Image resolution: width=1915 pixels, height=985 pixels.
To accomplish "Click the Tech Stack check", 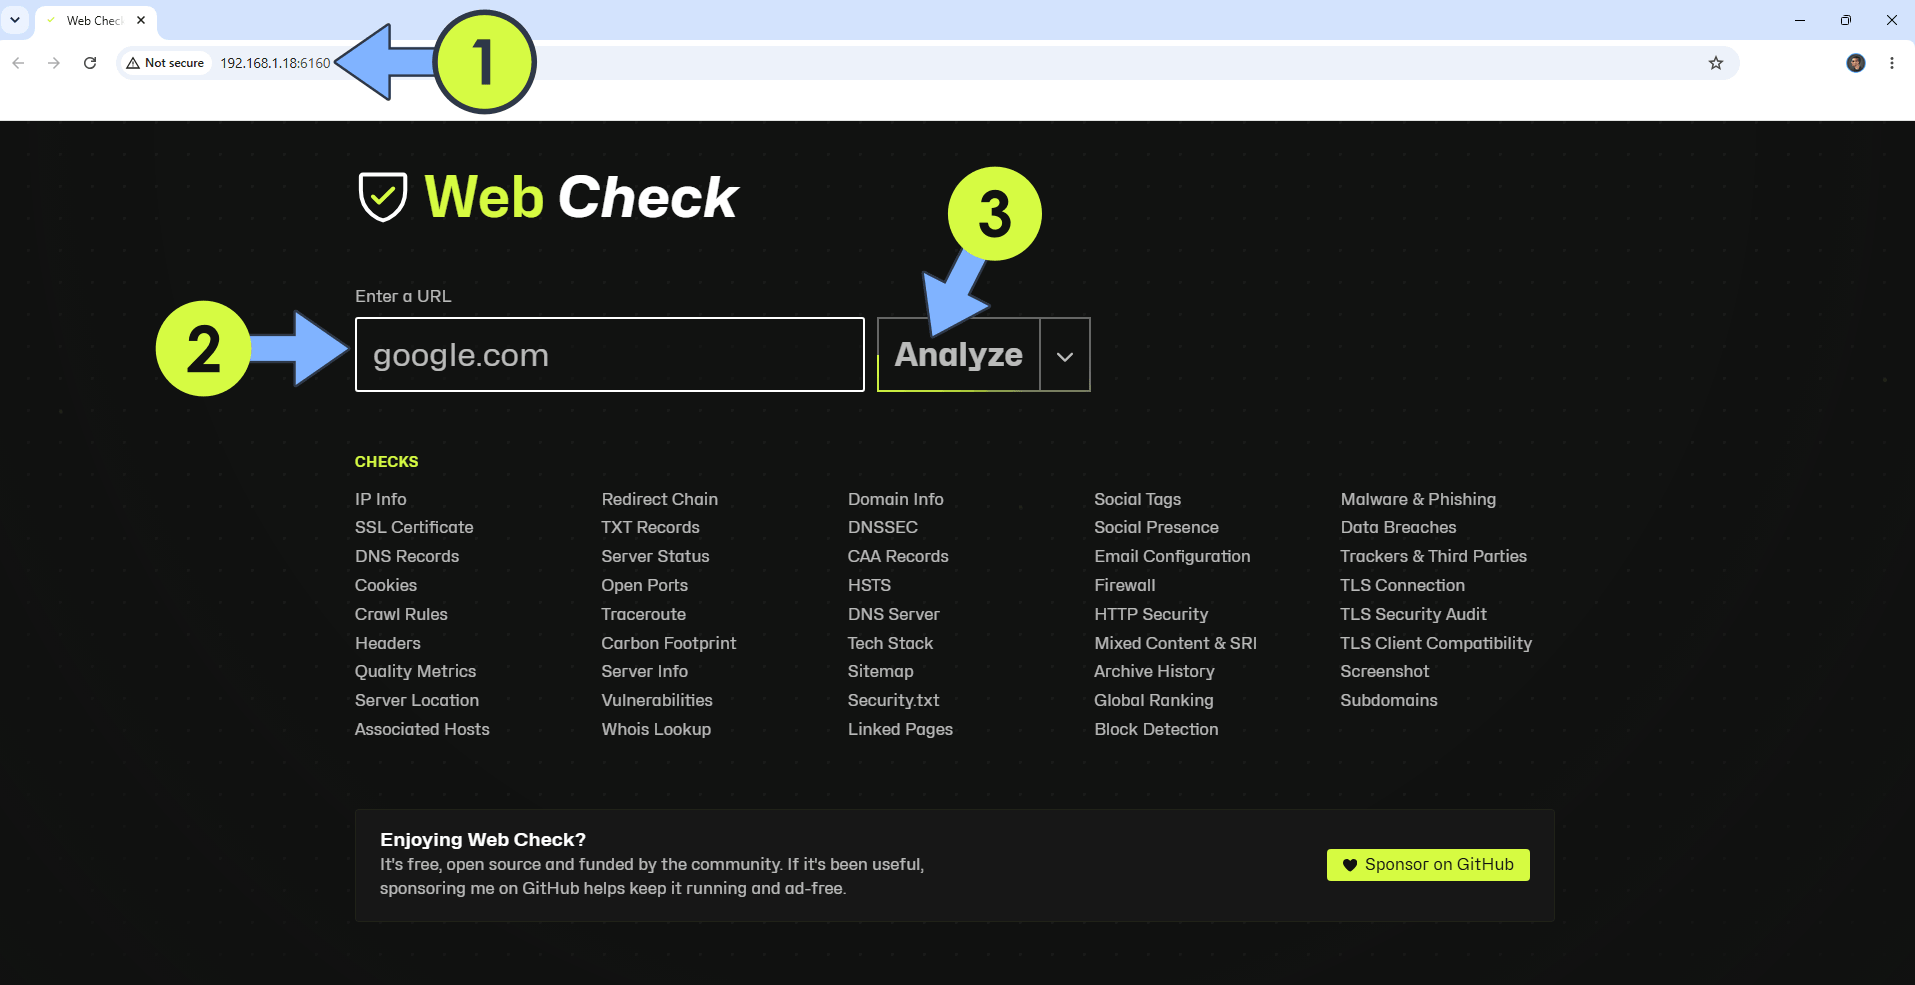I will pyautogui.click(x=890, y=643).
